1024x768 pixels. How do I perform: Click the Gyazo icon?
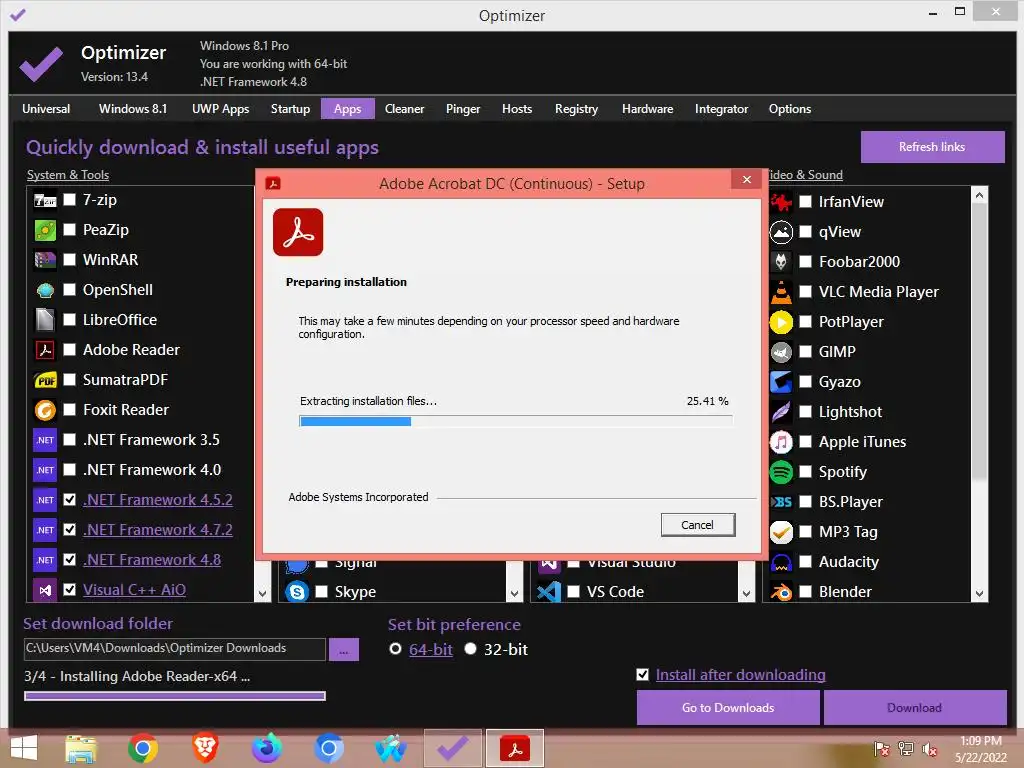(x=781, y=382)
